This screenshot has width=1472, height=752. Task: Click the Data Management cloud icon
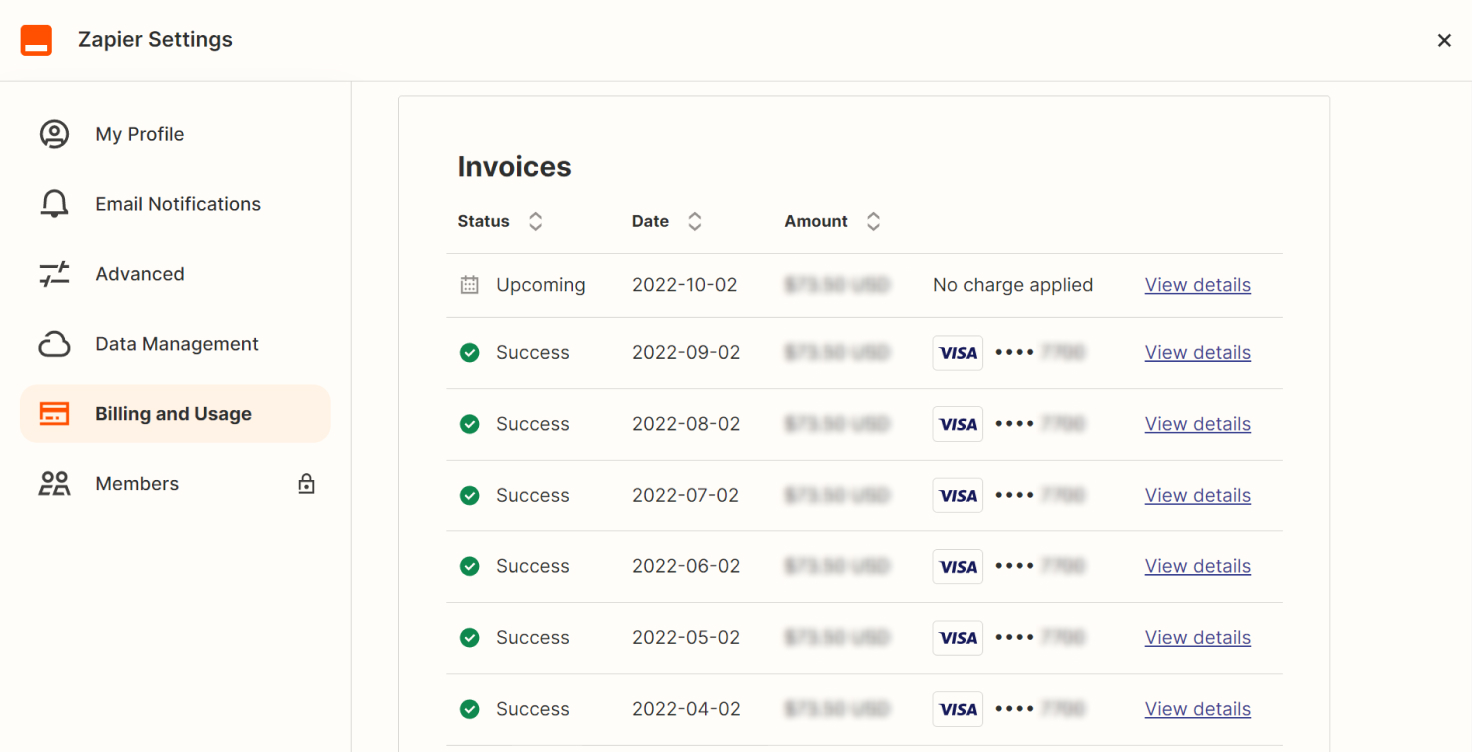tap(54, 344)
